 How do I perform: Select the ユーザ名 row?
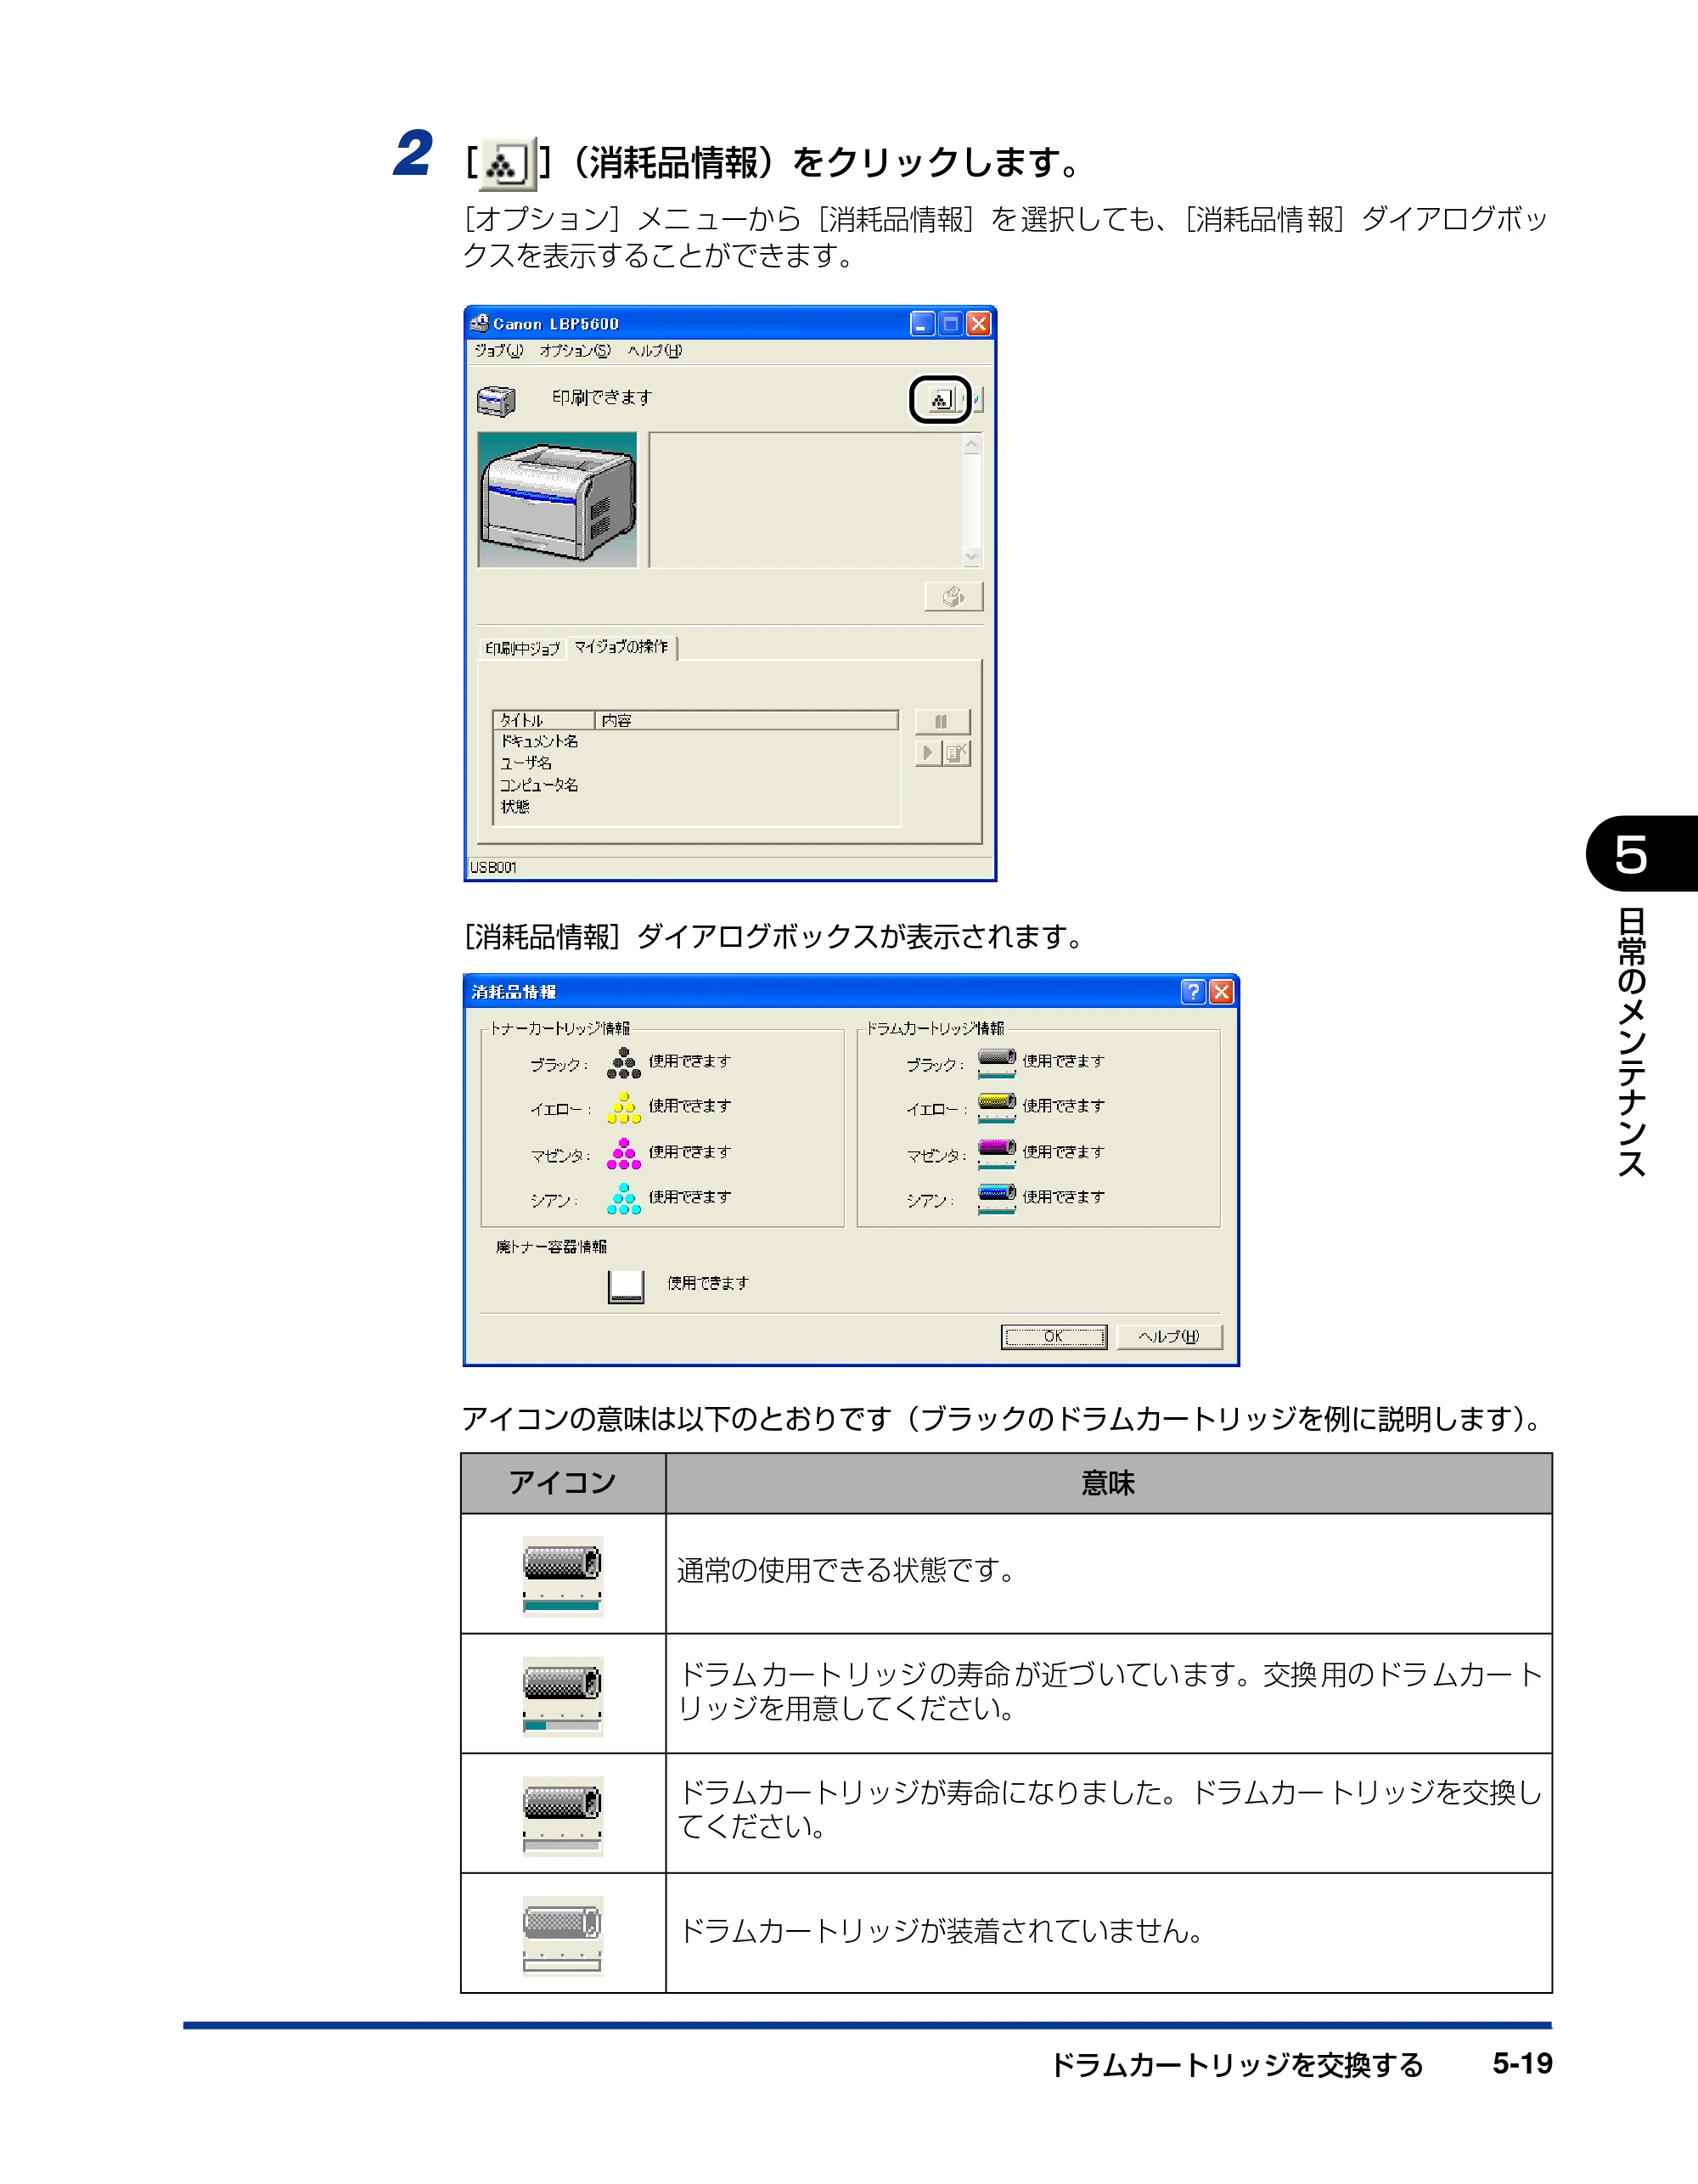pyautogui.click(x=696, y=763)
